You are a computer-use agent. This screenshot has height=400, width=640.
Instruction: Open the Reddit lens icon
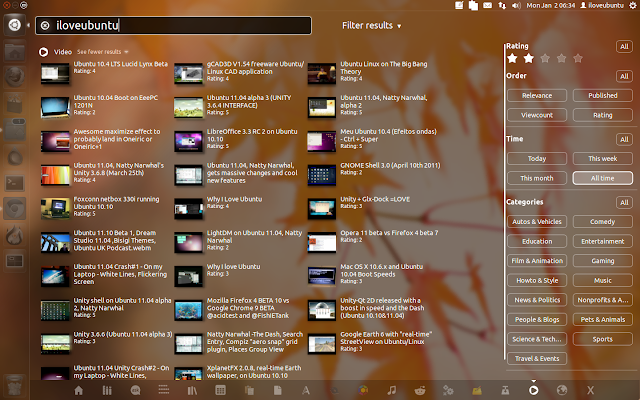pyautogui.click(x=420, y=391)
